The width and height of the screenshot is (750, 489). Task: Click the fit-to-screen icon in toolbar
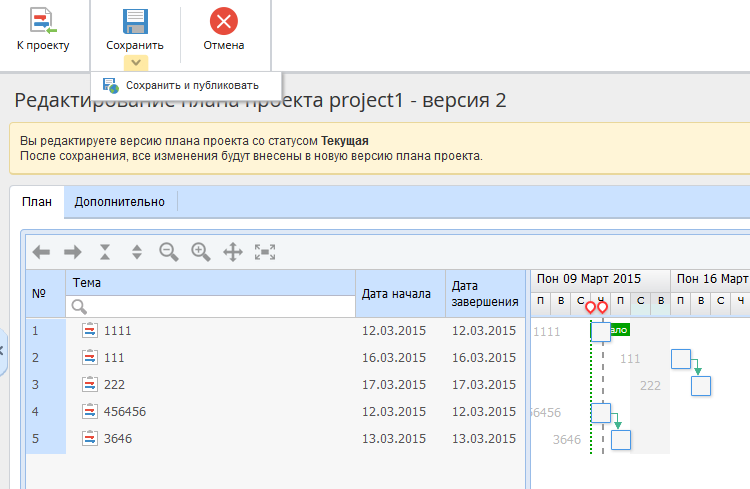[265, 252]
